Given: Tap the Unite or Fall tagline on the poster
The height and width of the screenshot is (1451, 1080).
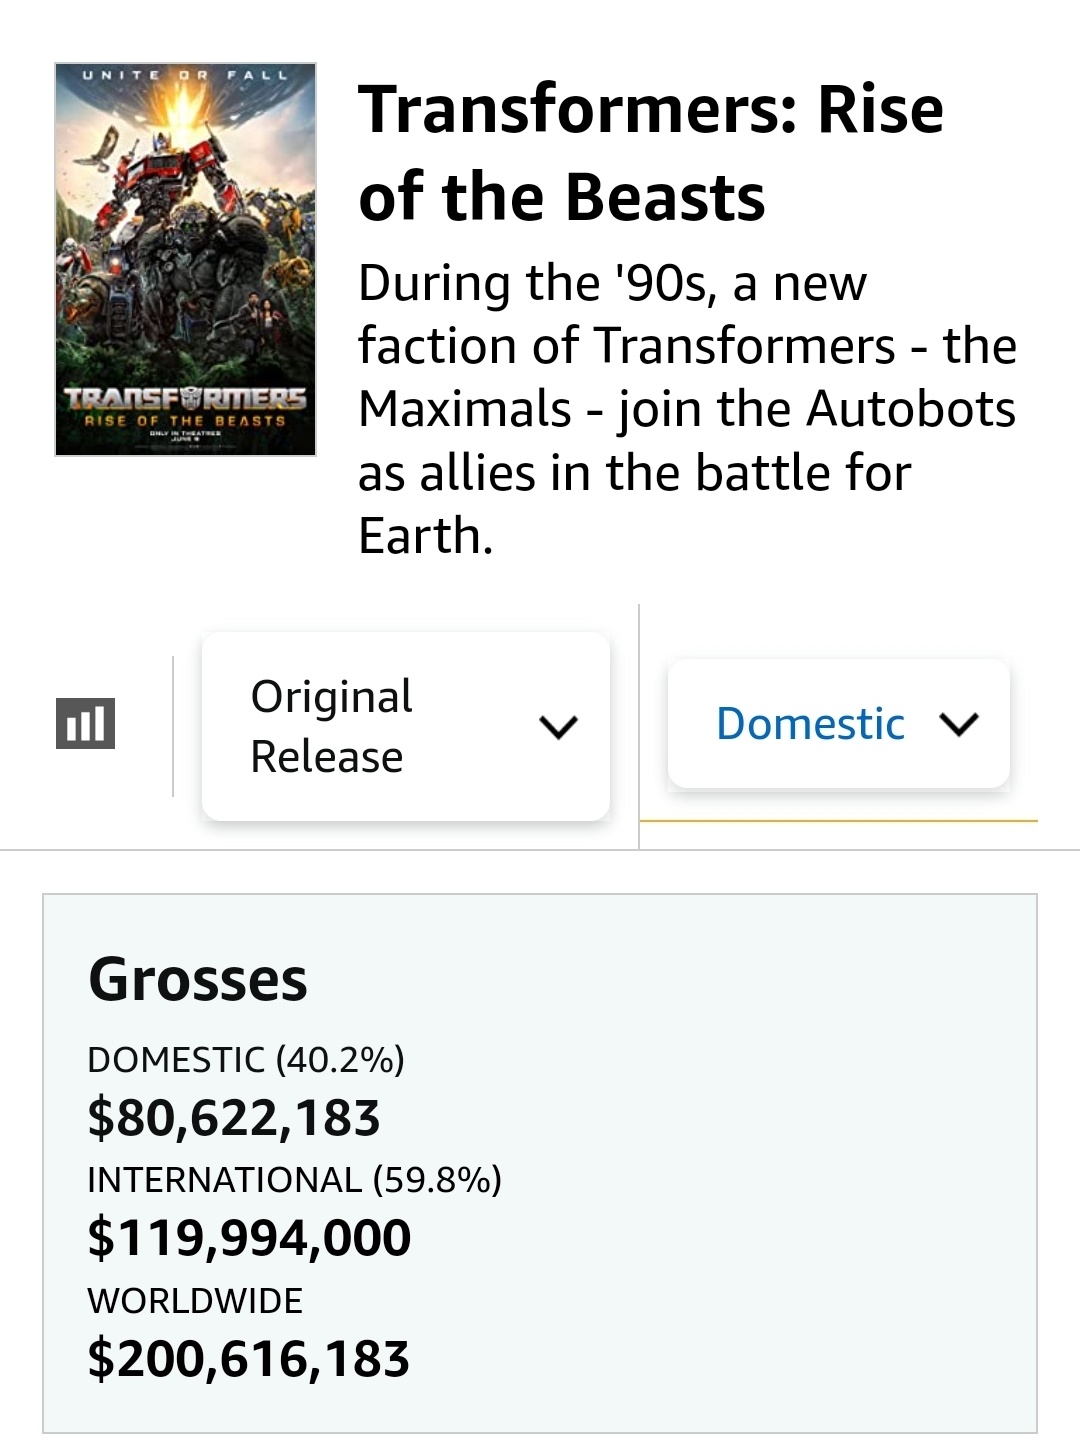Looking at the screenshot, I should click(185, 75).
